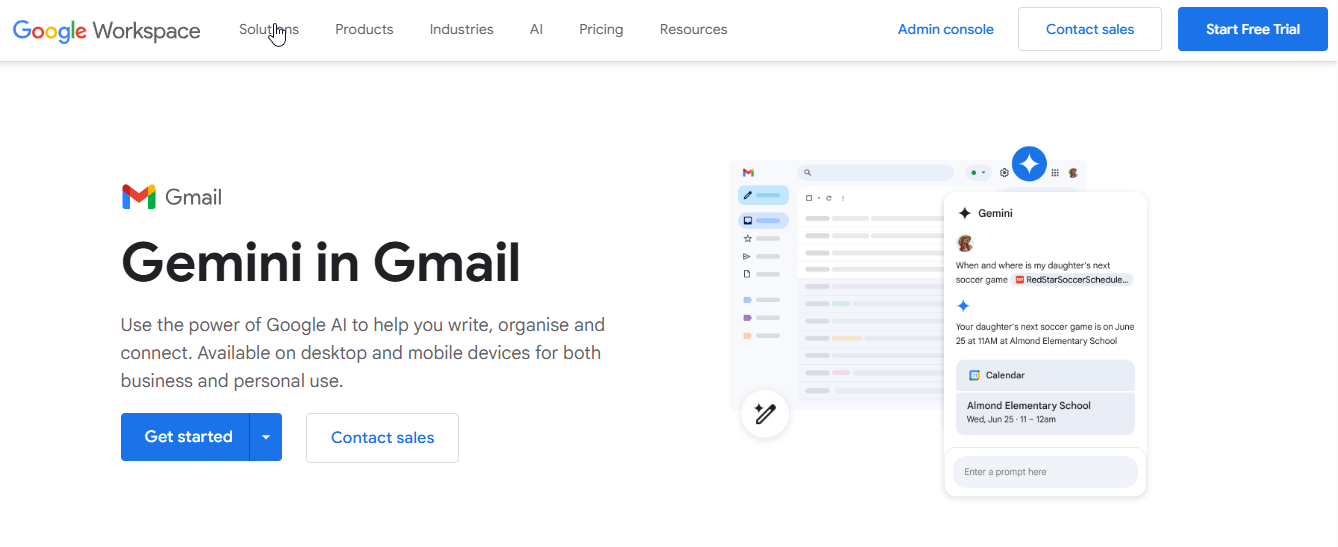
Task: Click the inbox icon in the Gmail sidebar
Action: 748,220
